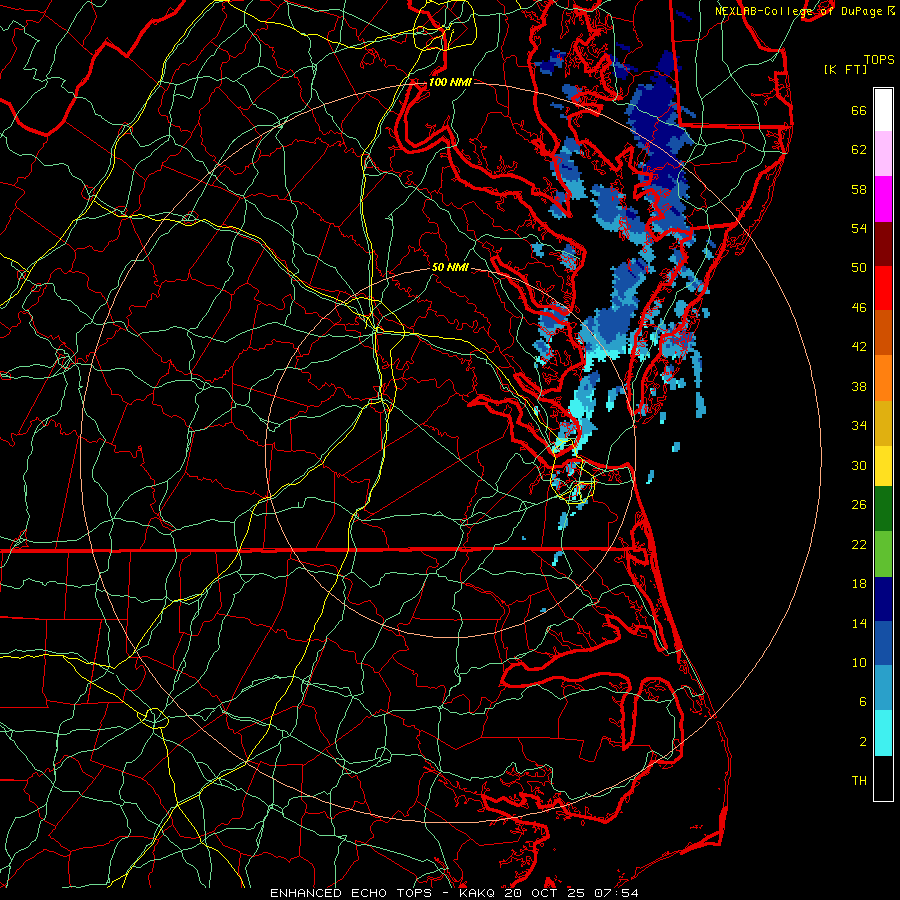
Task: Pick the light orange legend swatch
Action: point(883,378)
